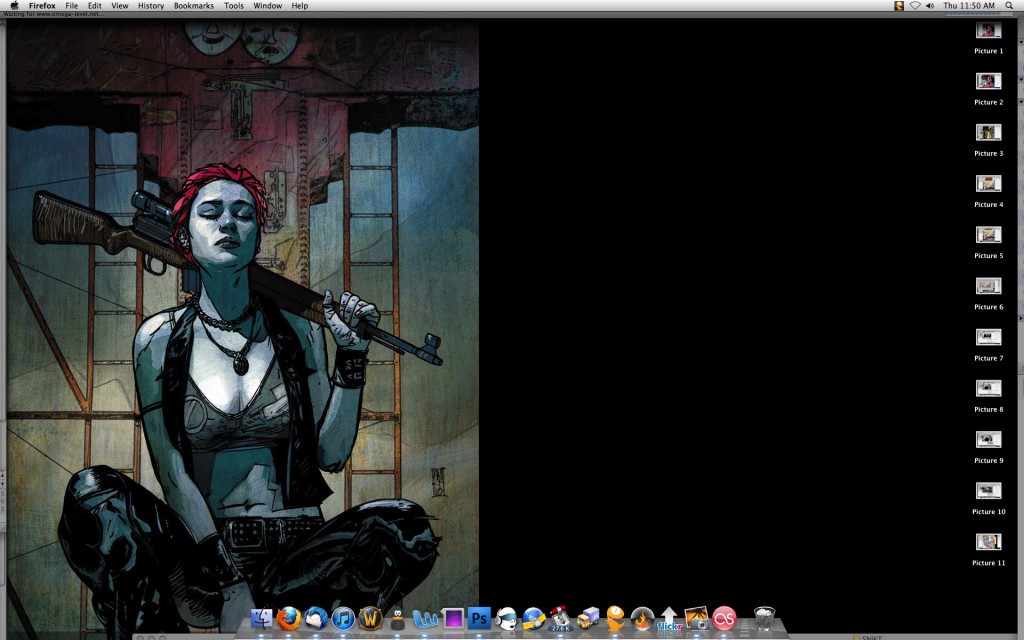Viewport: 1024px width, 640px height.
Task: Open the Firefox application menu
Action: tap(42, 5)
